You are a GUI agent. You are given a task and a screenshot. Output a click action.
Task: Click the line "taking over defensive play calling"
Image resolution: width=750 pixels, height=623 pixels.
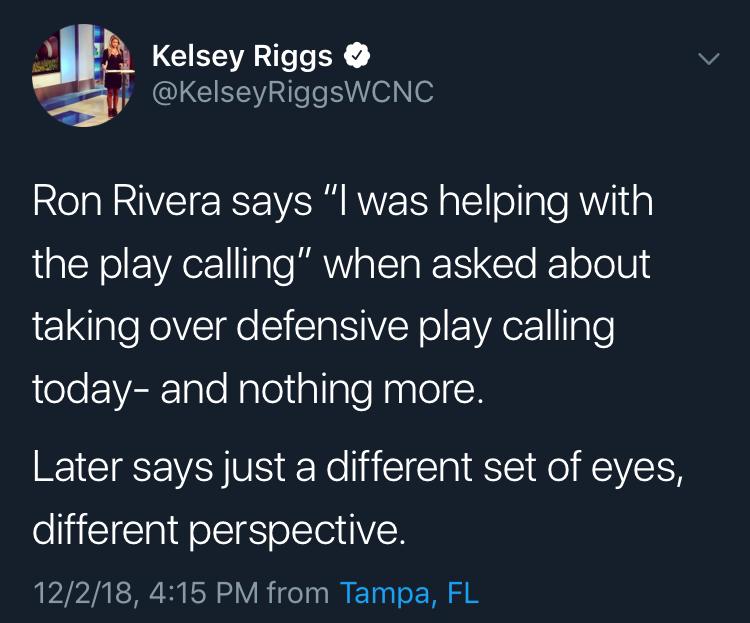[324, 327]
